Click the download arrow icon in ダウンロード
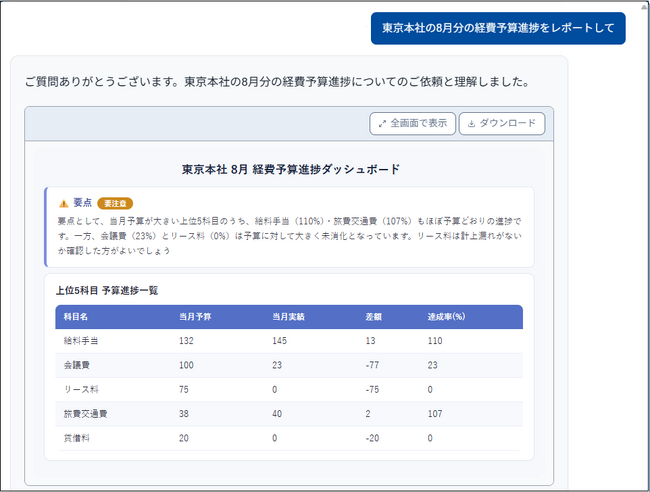Image resolution: width=650 pixels, height=492 pixels. pos(471,124)
